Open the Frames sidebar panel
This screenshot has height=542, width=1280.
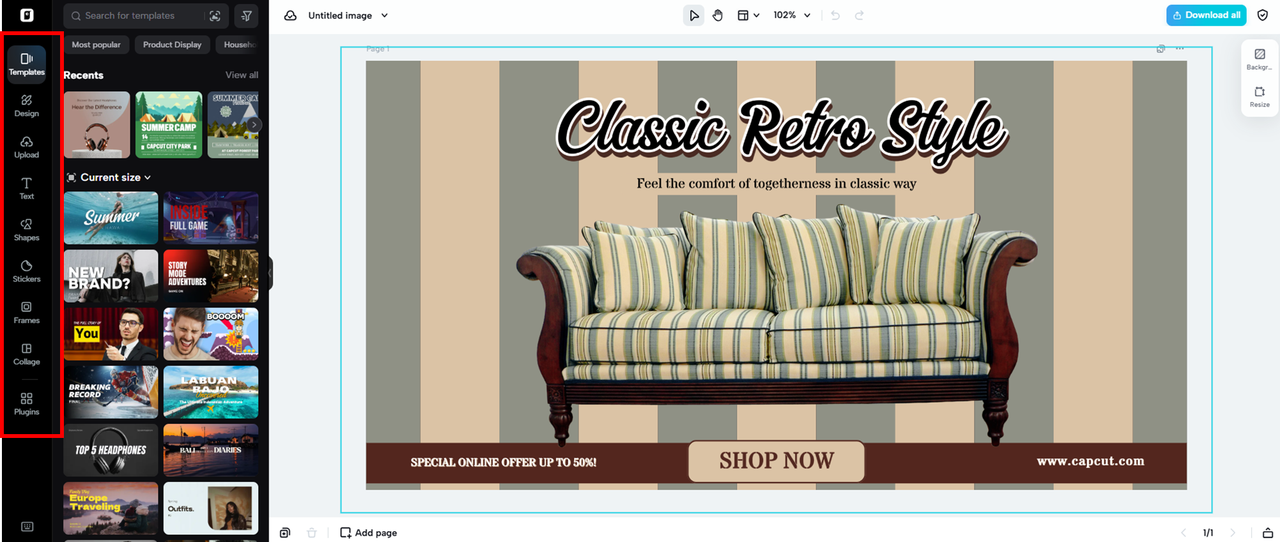(27, 313)
